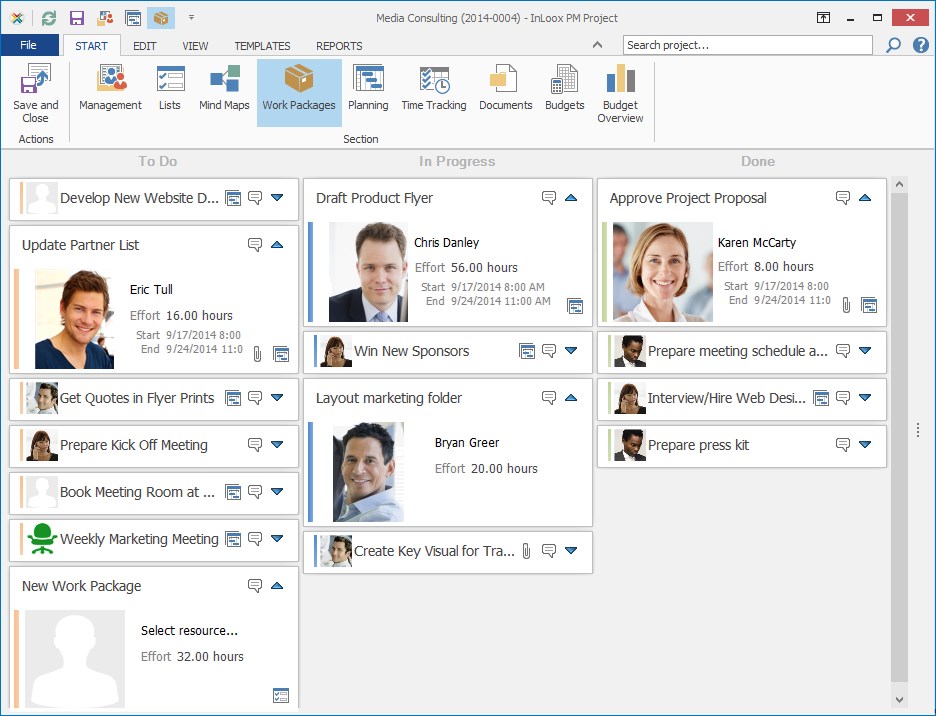The image size is (936, 716).
Task: Switch to the START ribbon tab
Action: click(91, 46)
